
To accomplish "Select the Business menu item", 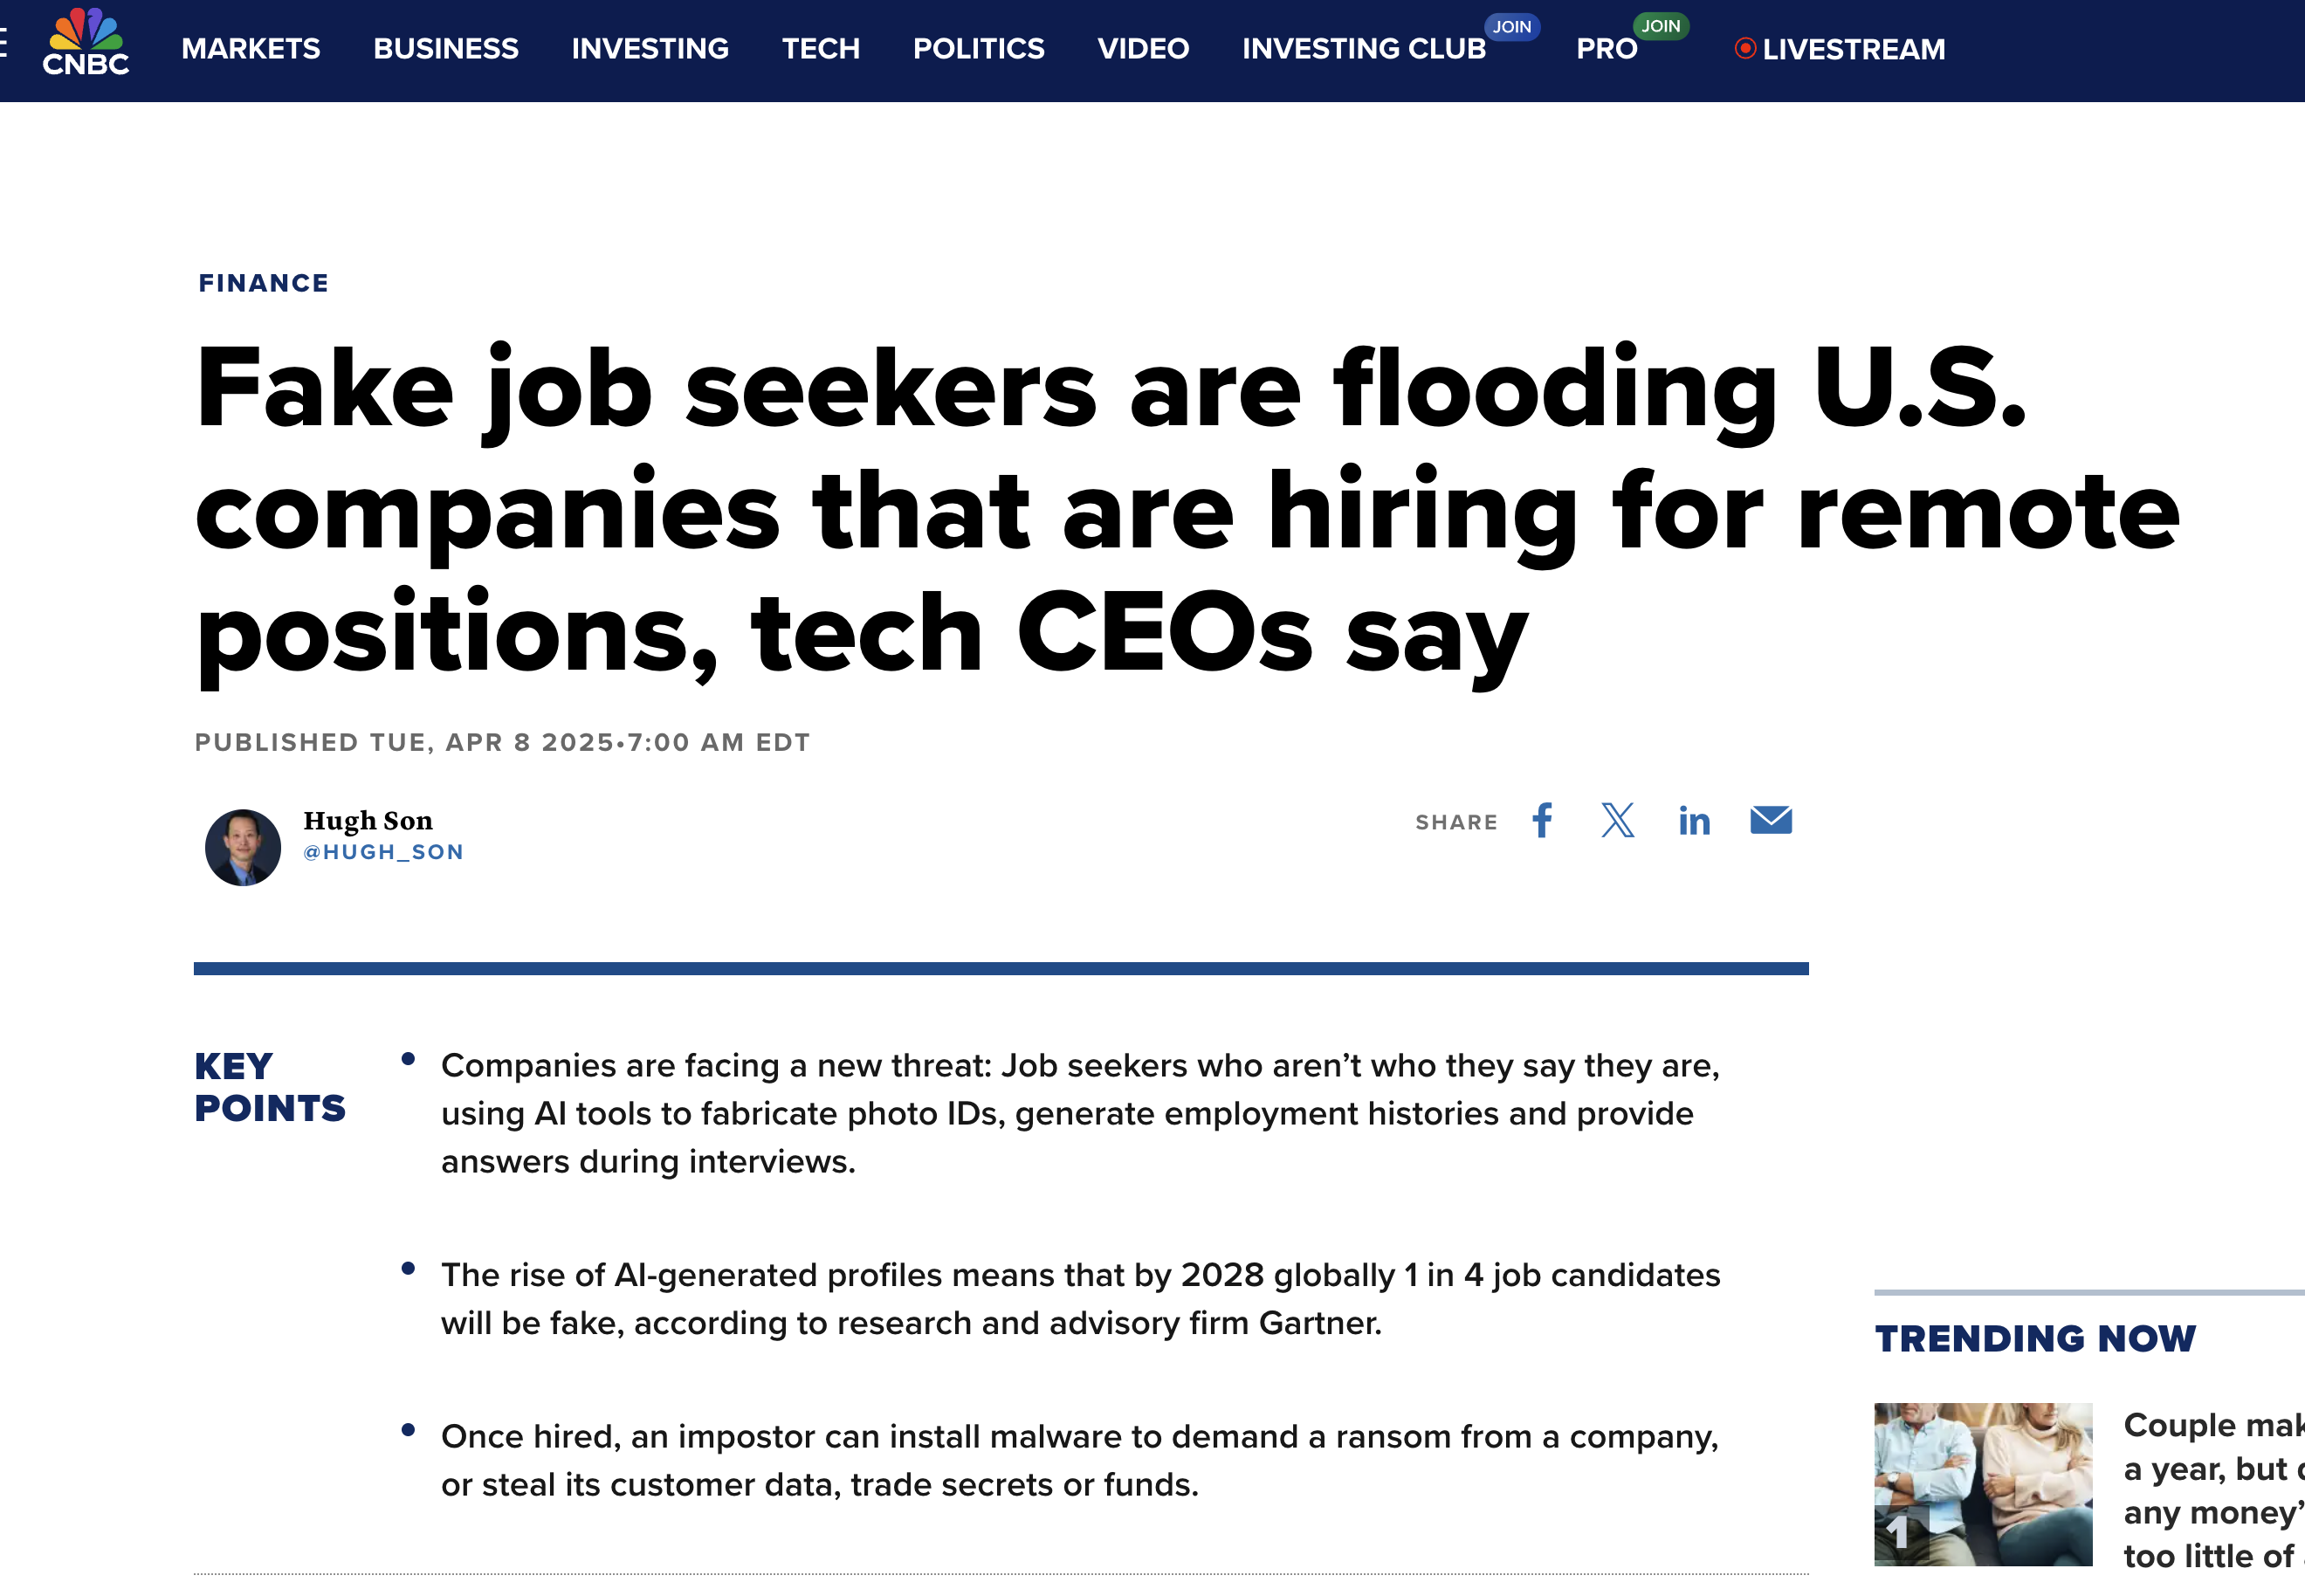I will coord(446,48).
